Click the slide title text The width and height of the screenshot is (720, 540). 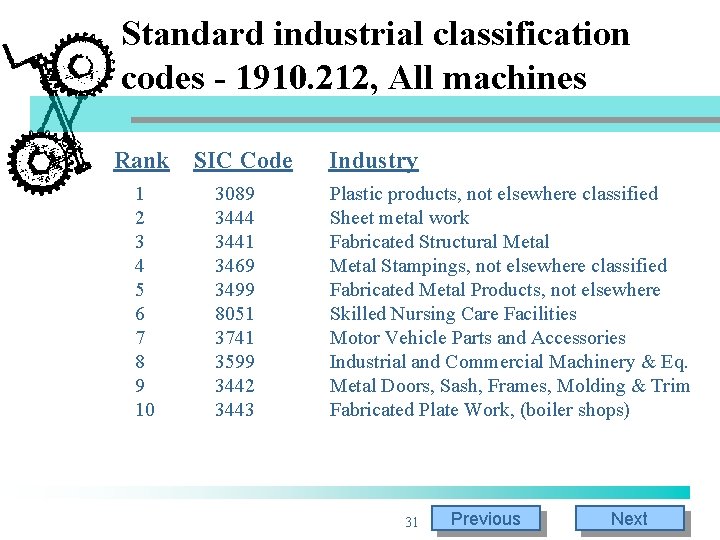click(375, 56)
